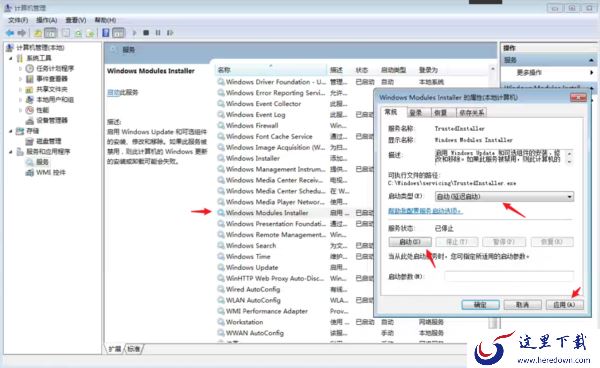Sort the services list by 名称 column
Screen dimensions: 600x368
click(x=270, y=70)
